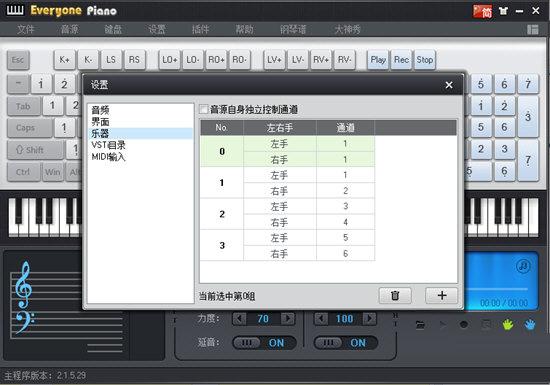Open the sheet score icon beside record
The image size is (550, 385).
pyautogui.click(x=486, y=325)
